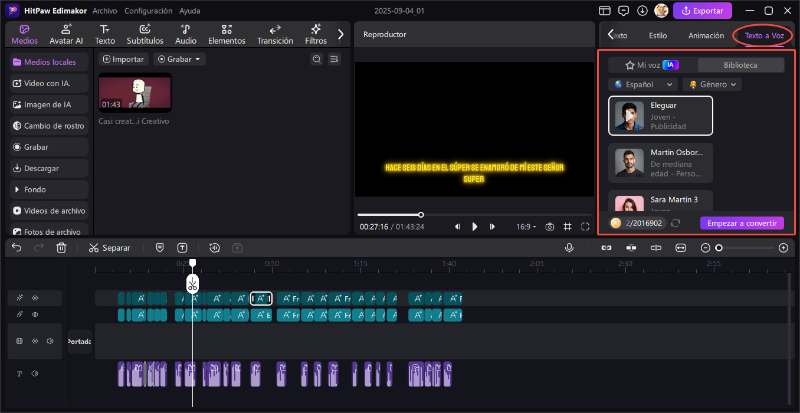Screen dimensions: 800x413
Task: Delete selection with the trash icon
Action: point(61,247)
